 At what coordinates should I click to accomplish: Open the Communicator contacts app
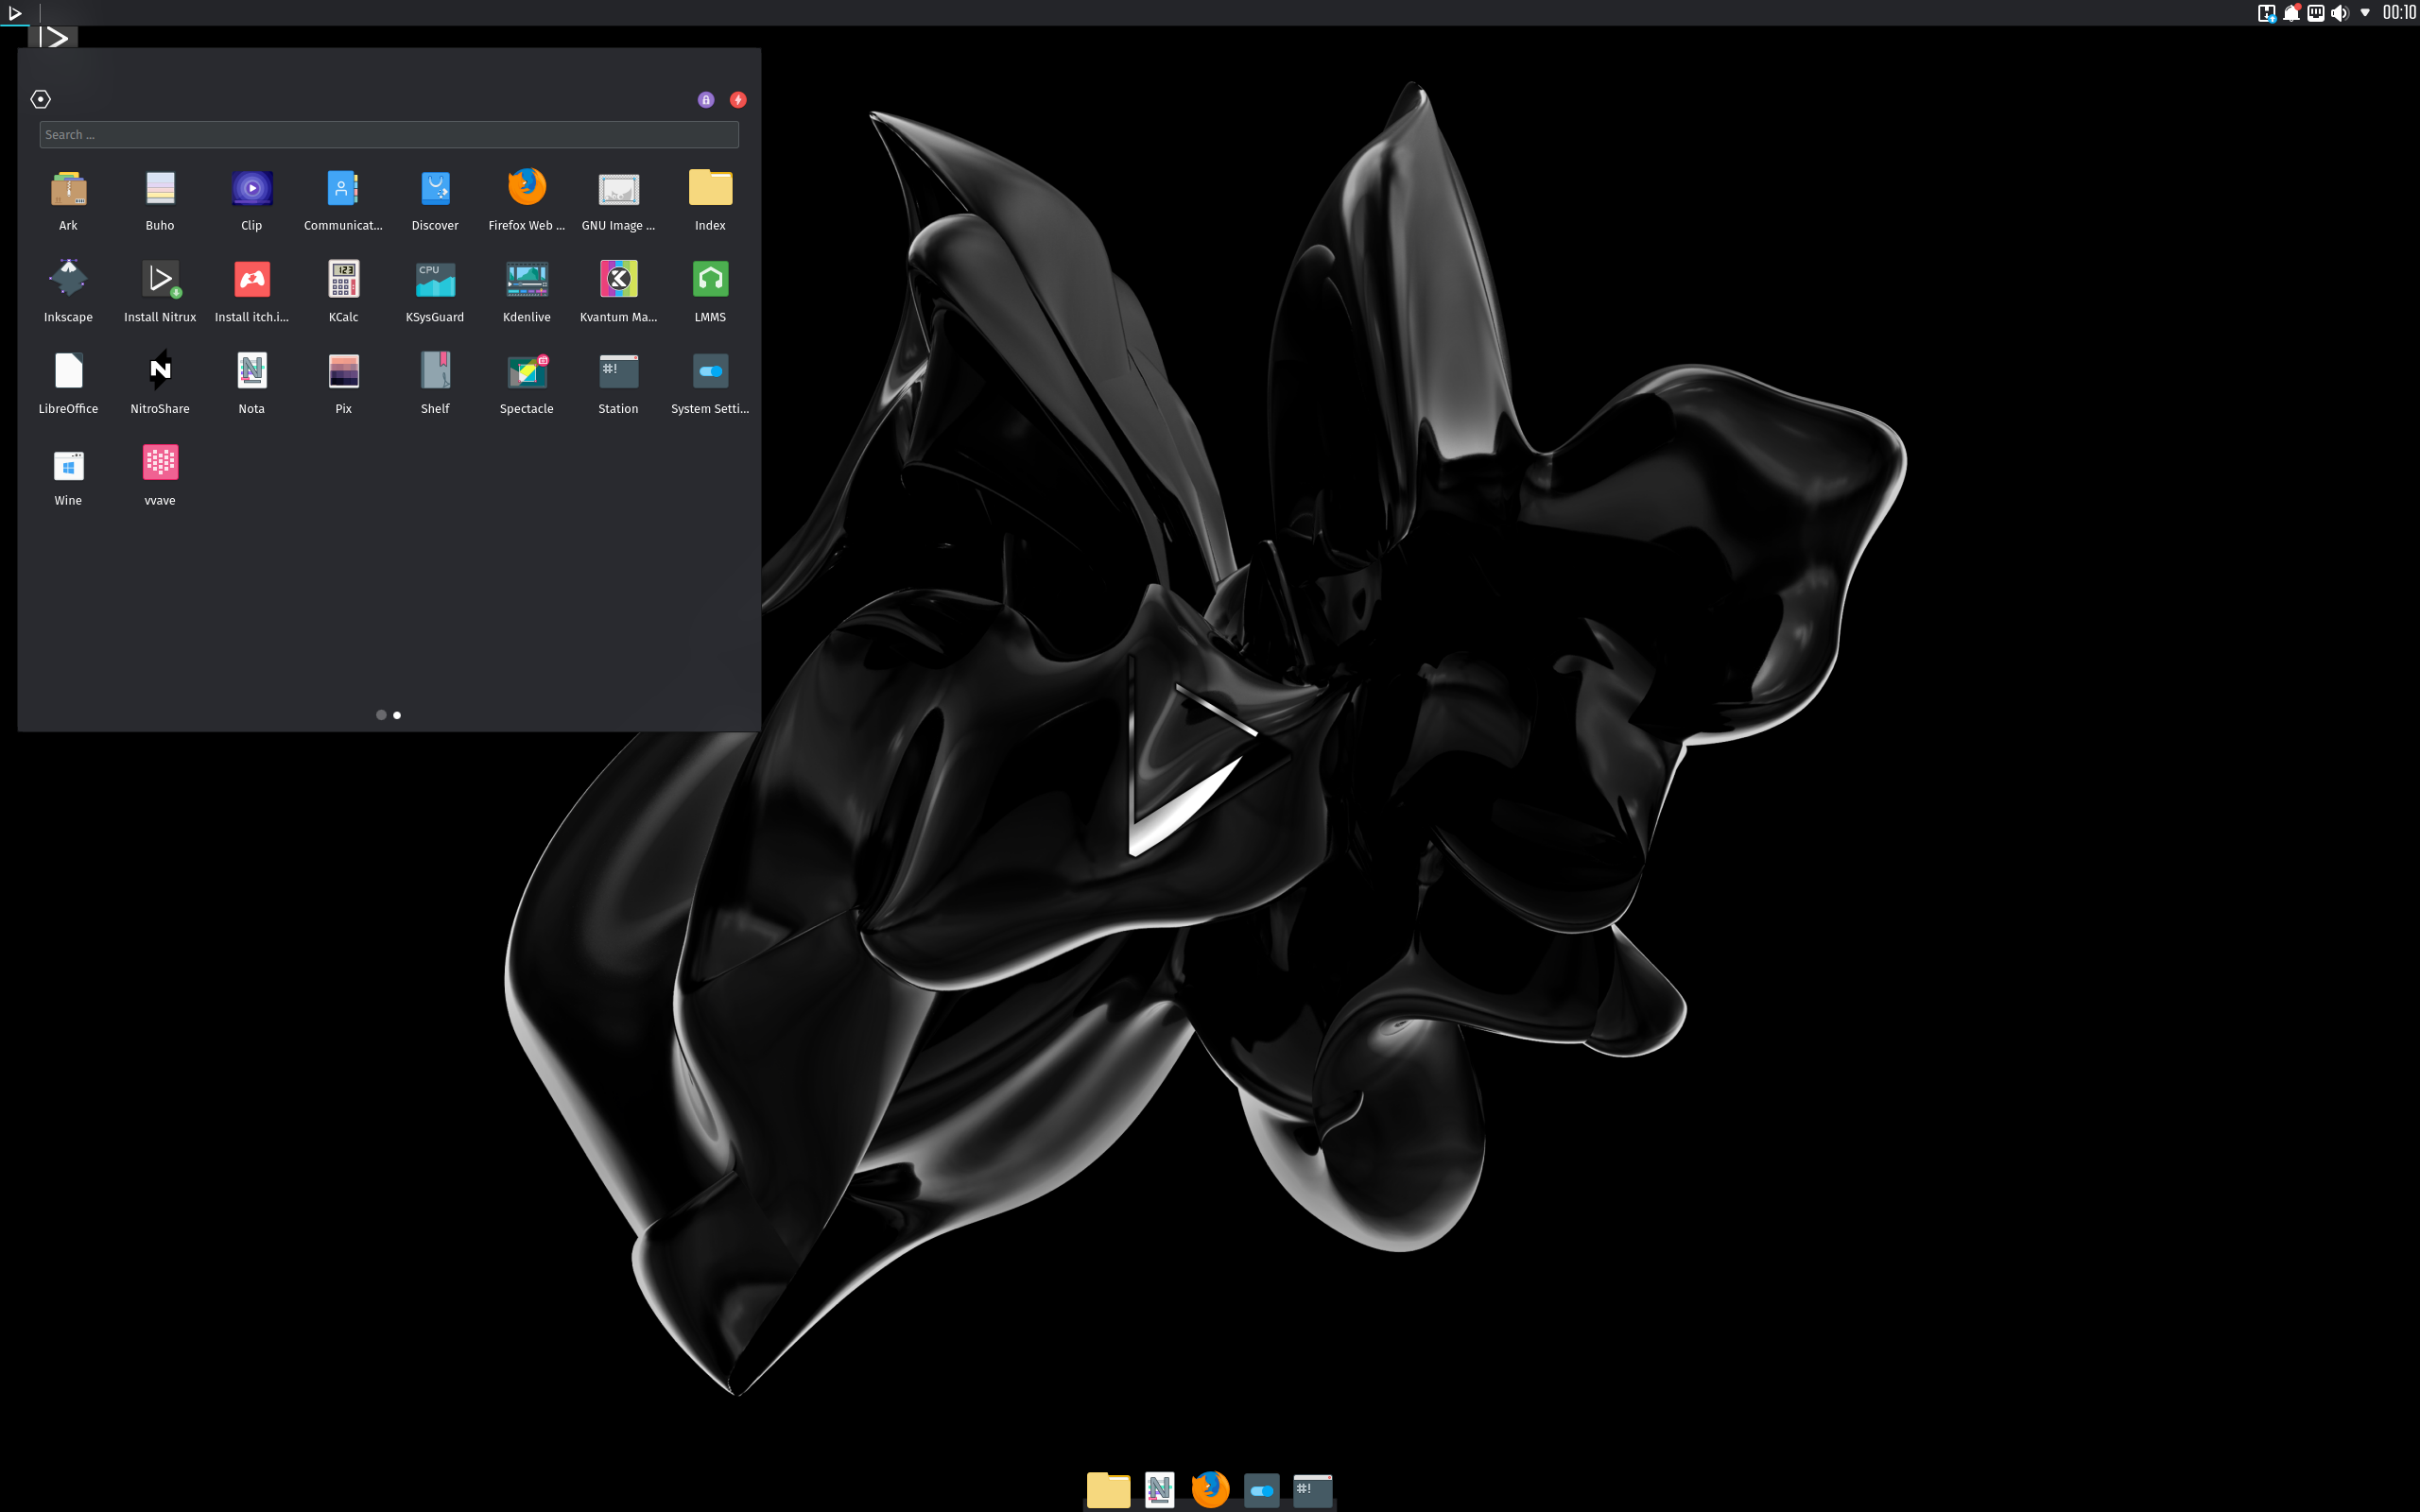point(343,200)
